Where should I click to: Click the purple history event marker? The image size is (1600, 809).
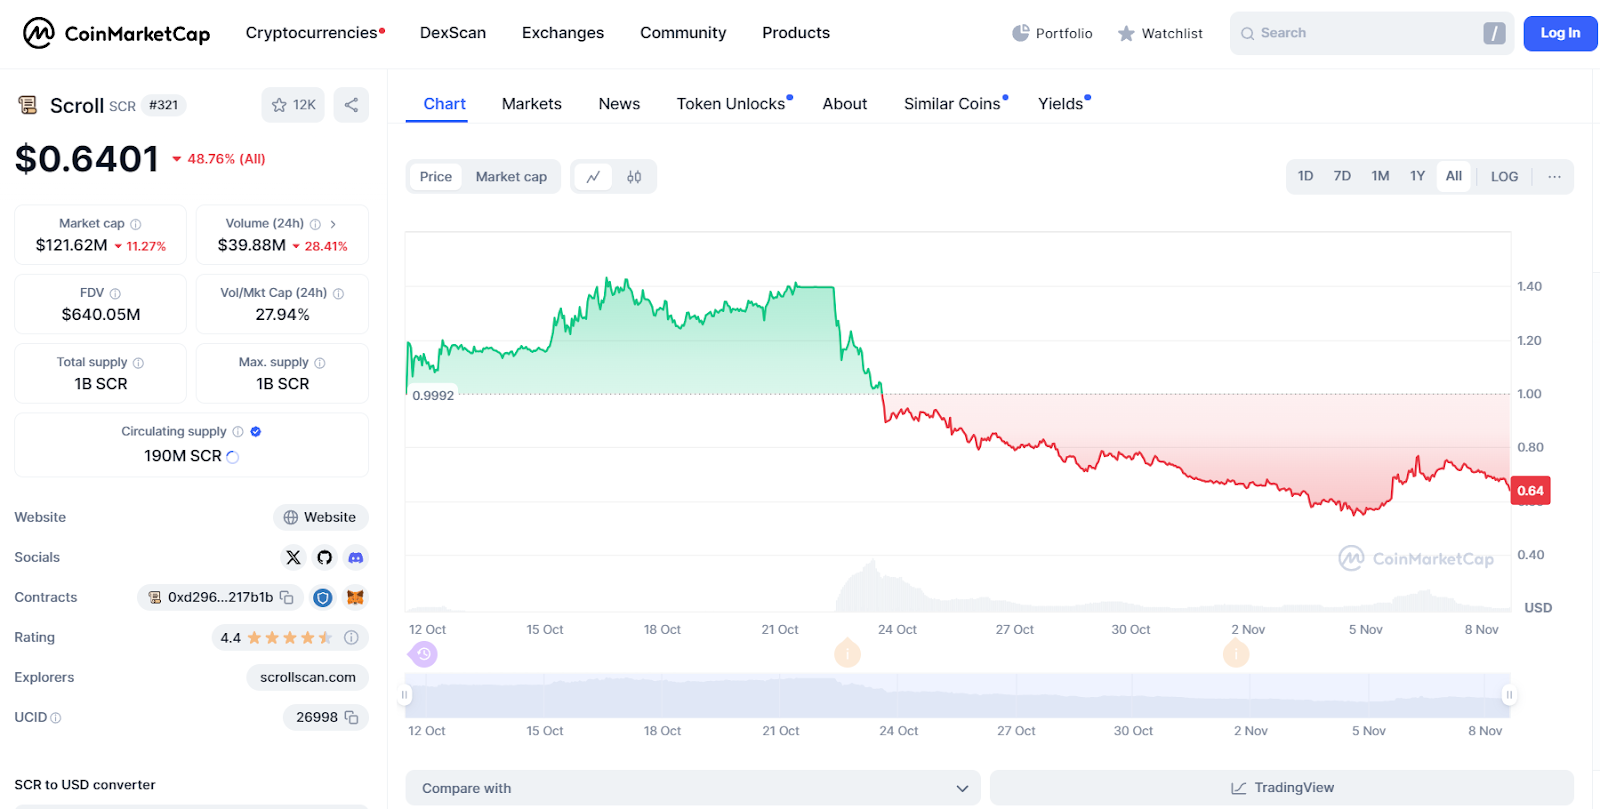coord(423,655)
